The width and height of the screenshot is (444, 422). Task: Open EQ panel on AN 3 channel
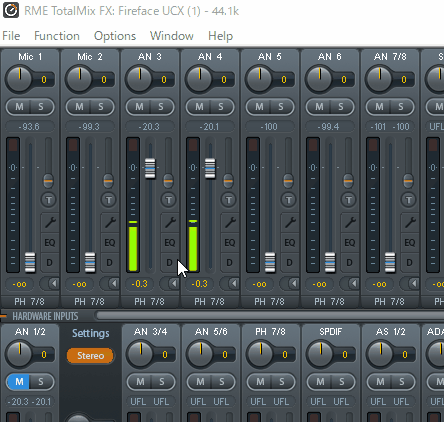point(170,242)
